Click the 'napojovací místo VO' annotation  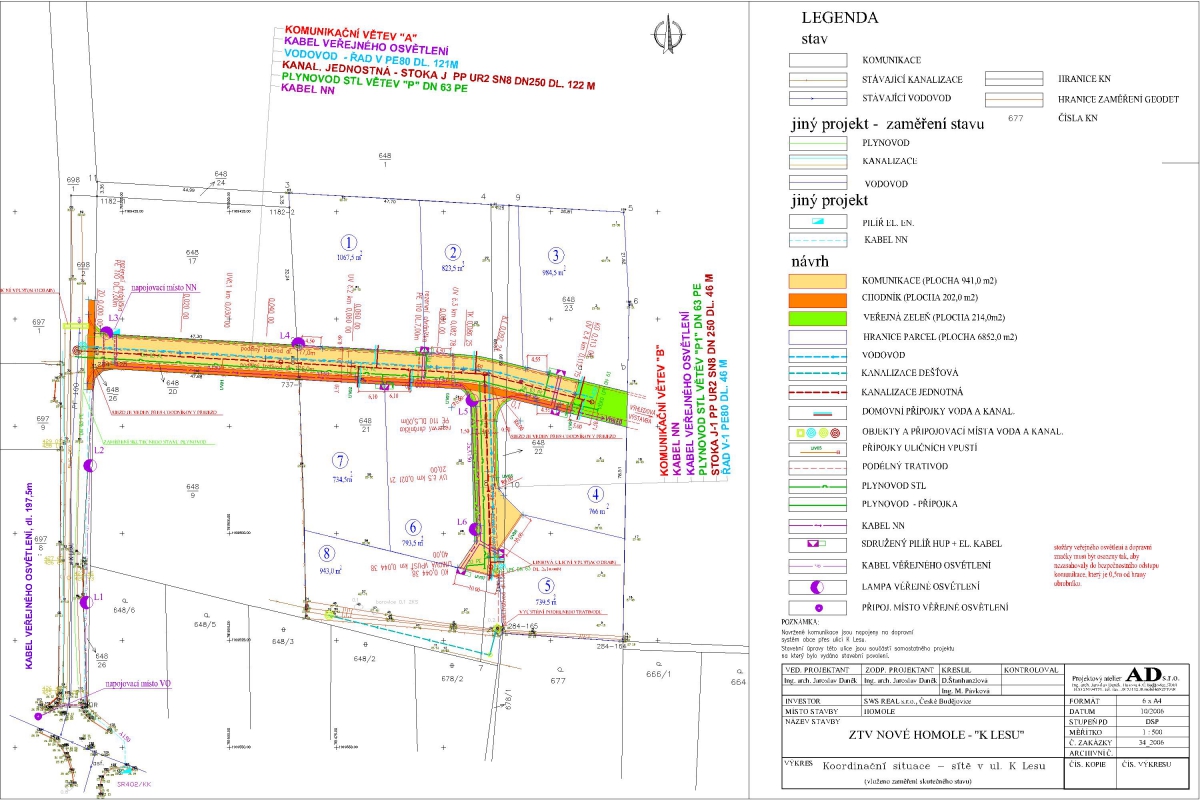click(138, 682)
